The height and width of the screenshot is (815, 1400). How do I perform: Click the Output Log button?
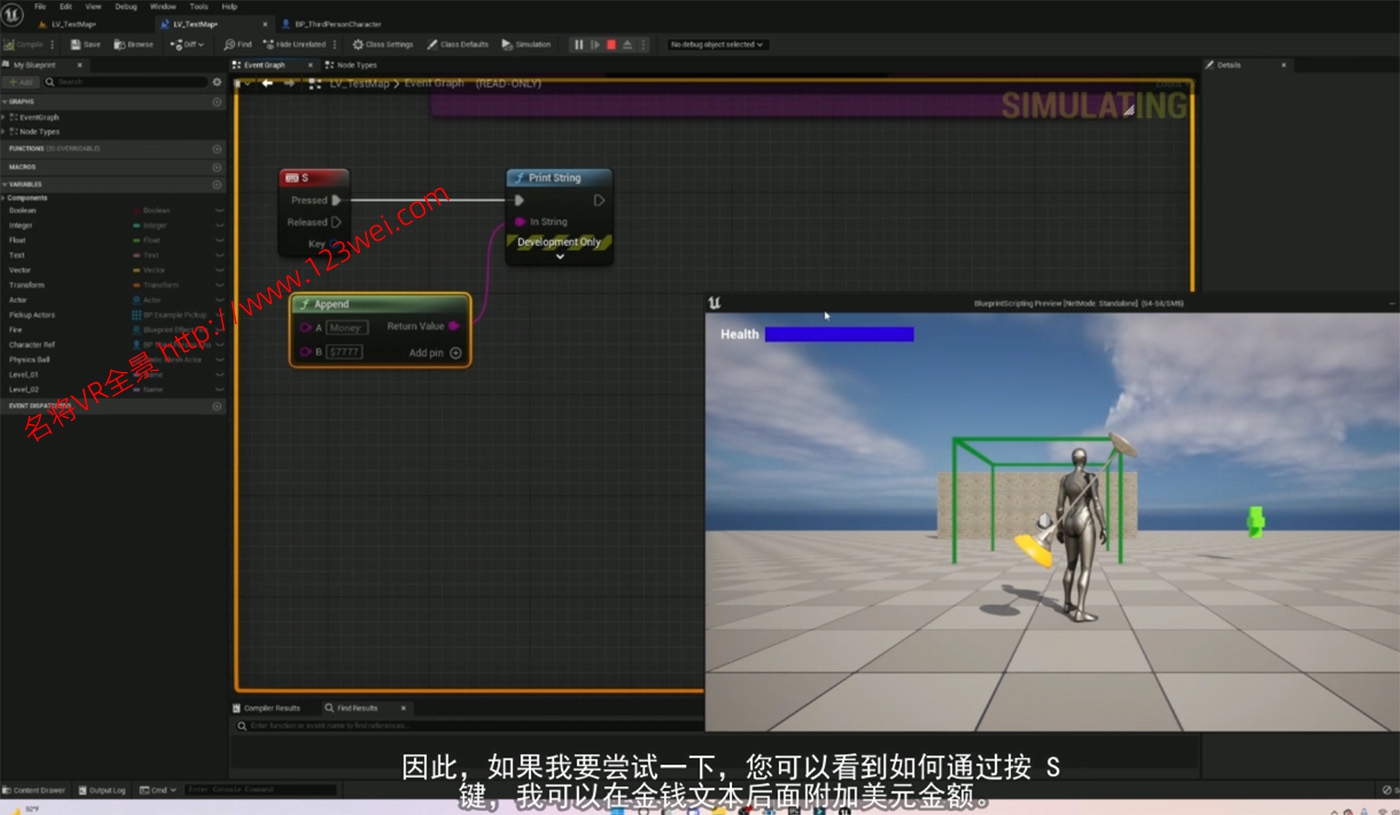(102, 790)
